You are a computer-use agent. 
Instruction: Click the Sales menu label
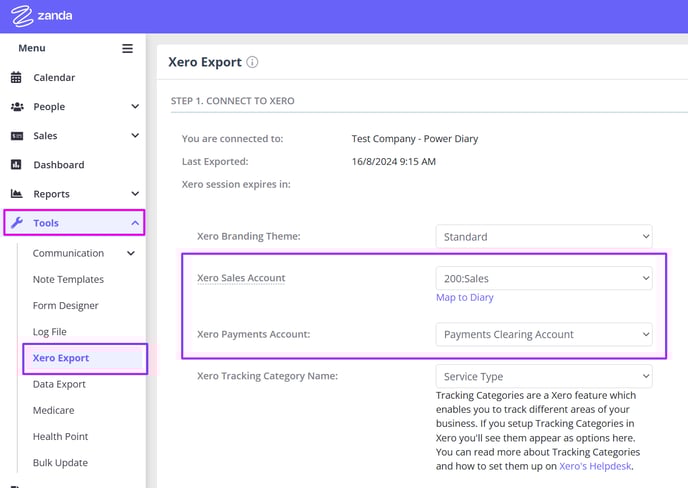pos(45,136)
